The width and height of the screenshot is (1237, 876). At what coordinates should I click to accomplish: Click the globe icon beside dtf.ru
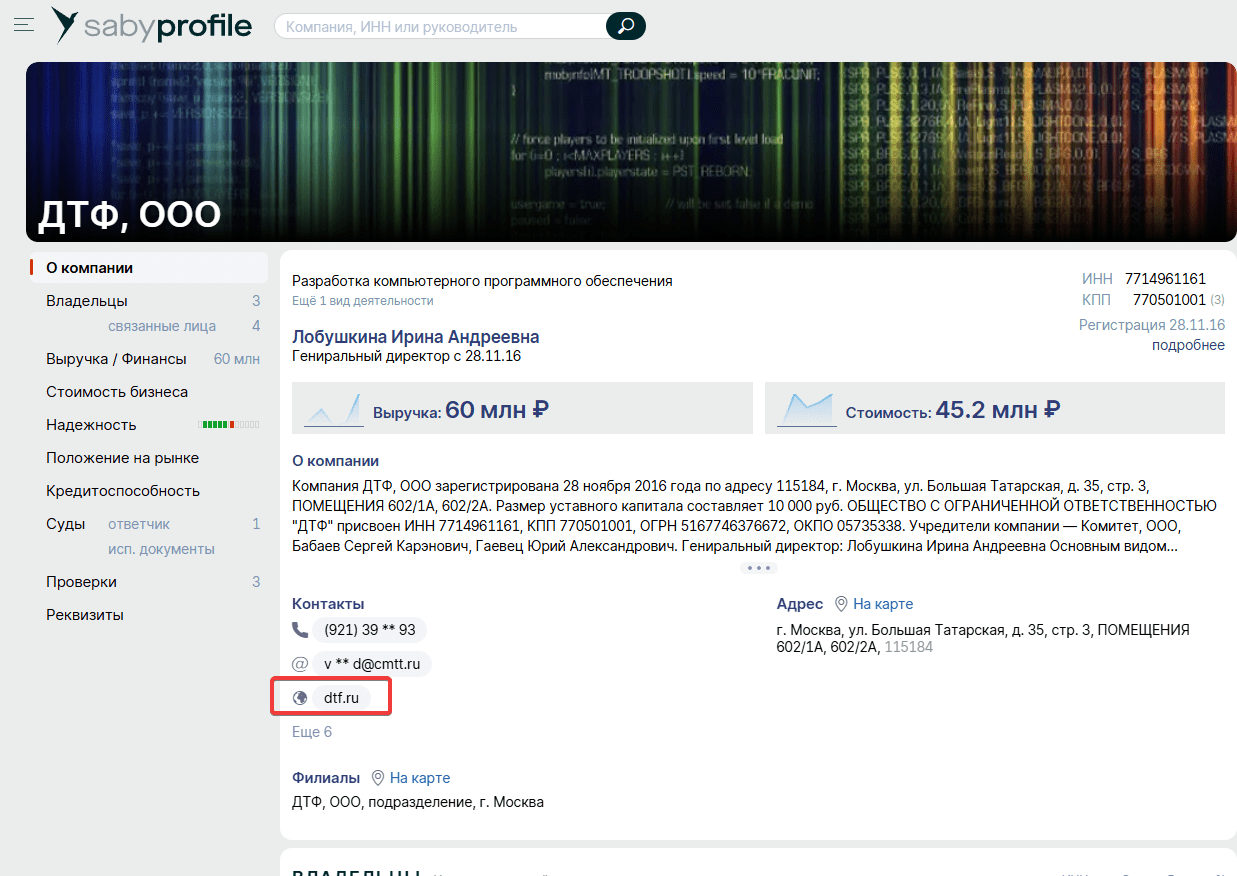(x=300, y=698)
